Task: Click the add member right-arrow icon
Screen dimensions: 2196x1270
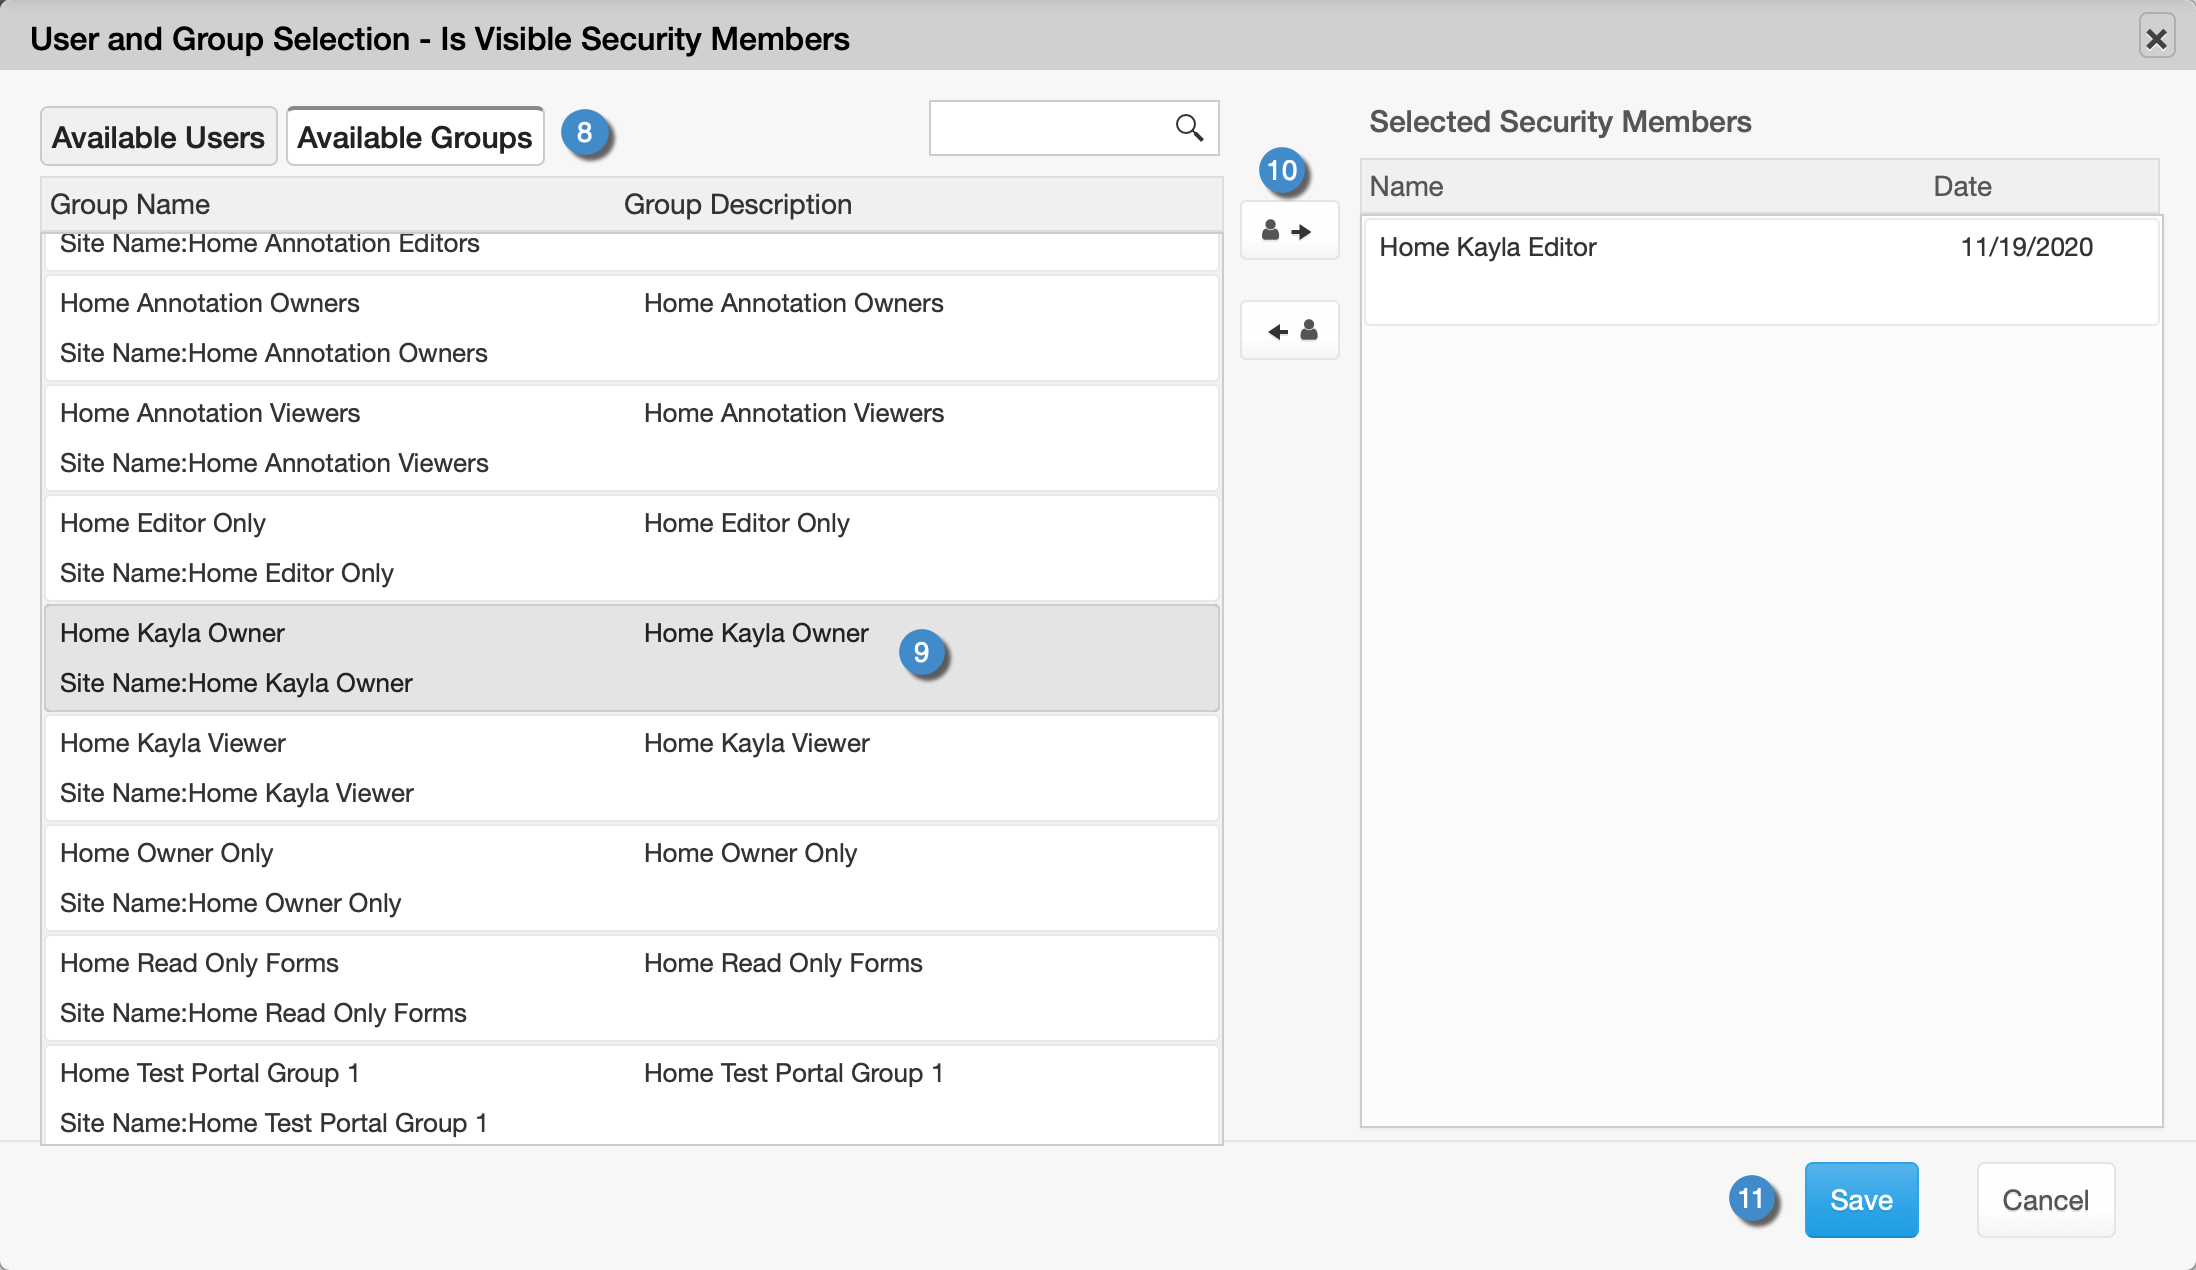Action: pyautogui.click(x=1288, y=231)
